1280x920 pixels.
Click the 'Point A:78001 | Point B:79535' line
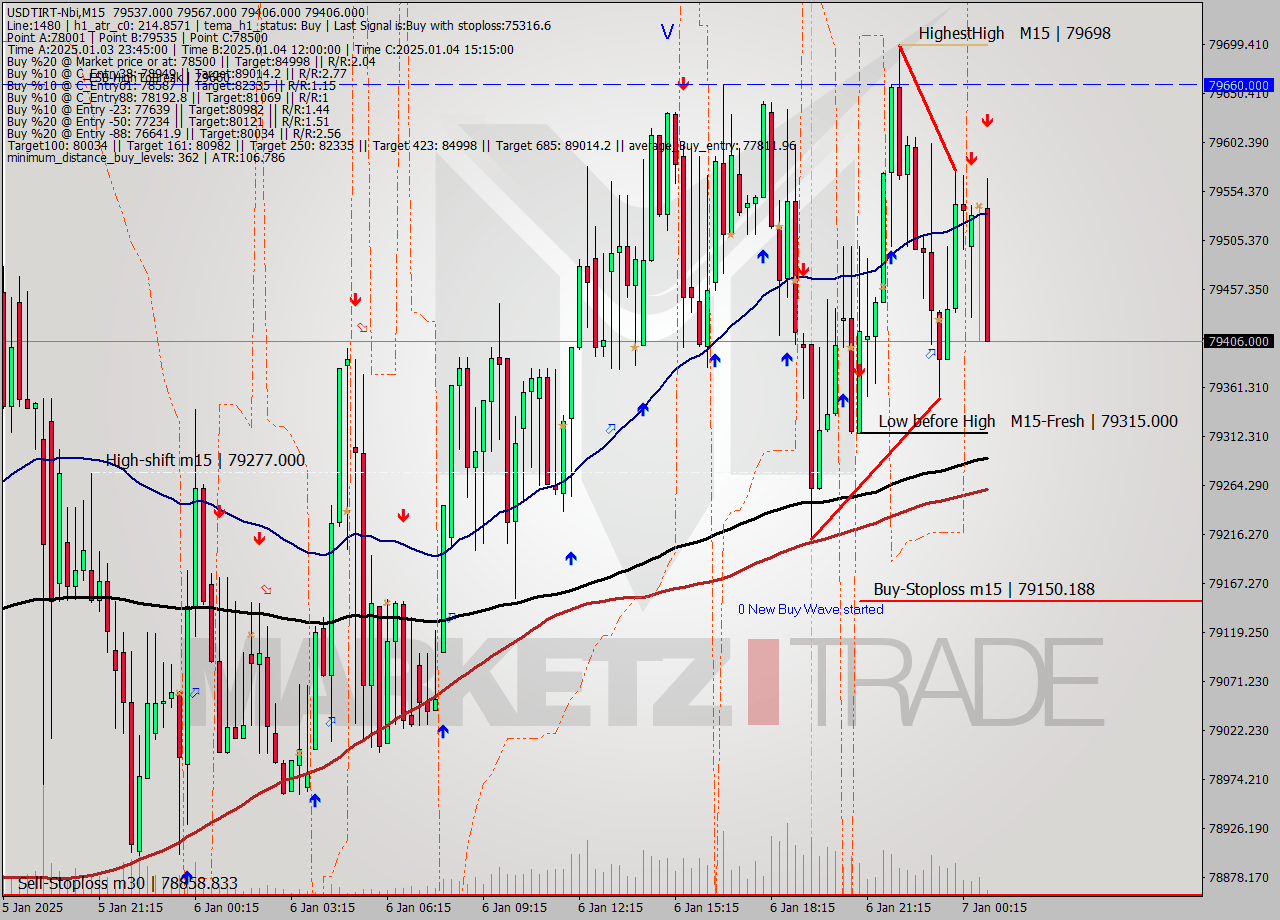click(x=137, y=37)
